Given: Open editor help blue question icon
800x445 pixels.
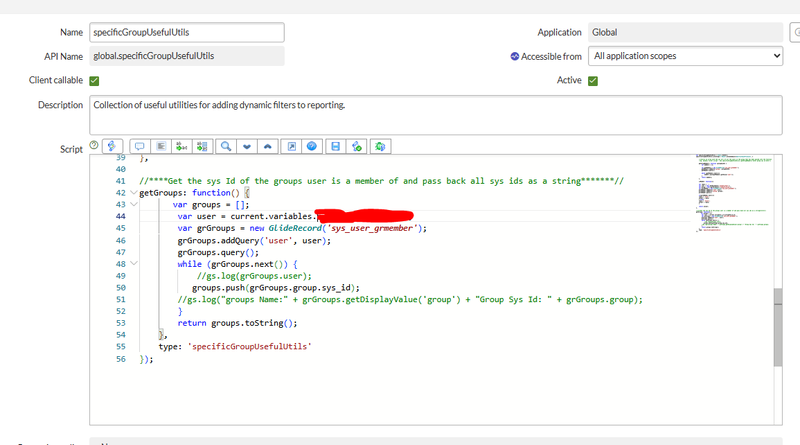Looking at the screenshot, I should [x=312, y=146].
